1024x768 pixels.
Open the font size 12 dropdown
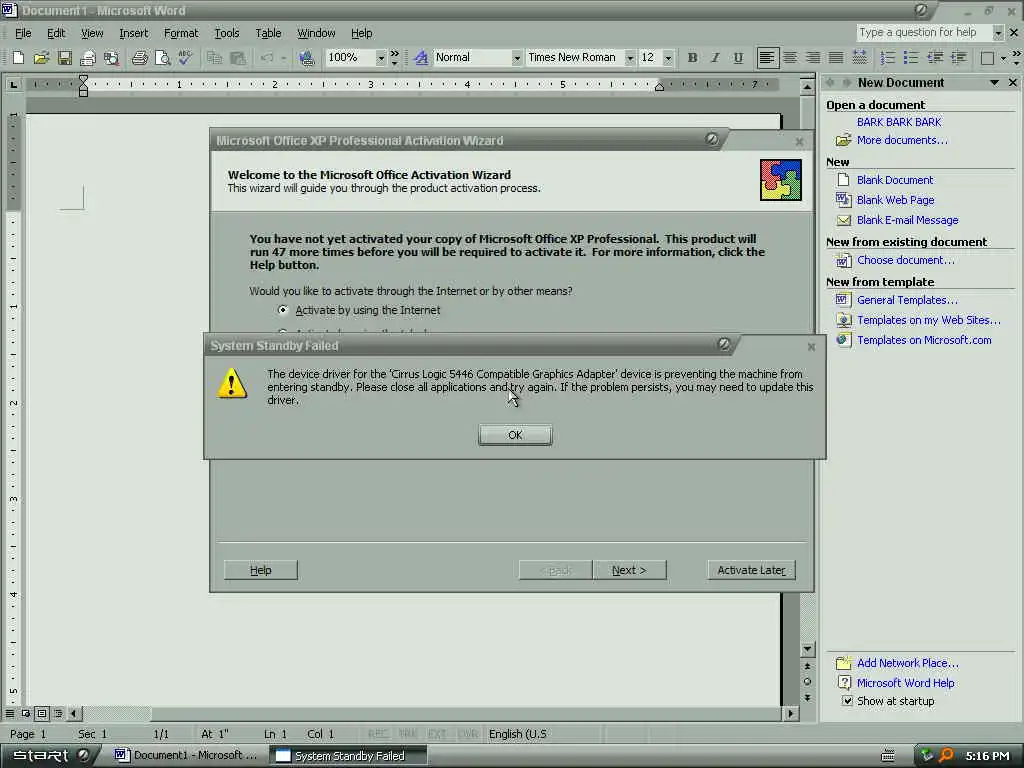click(x=668, y=58)
